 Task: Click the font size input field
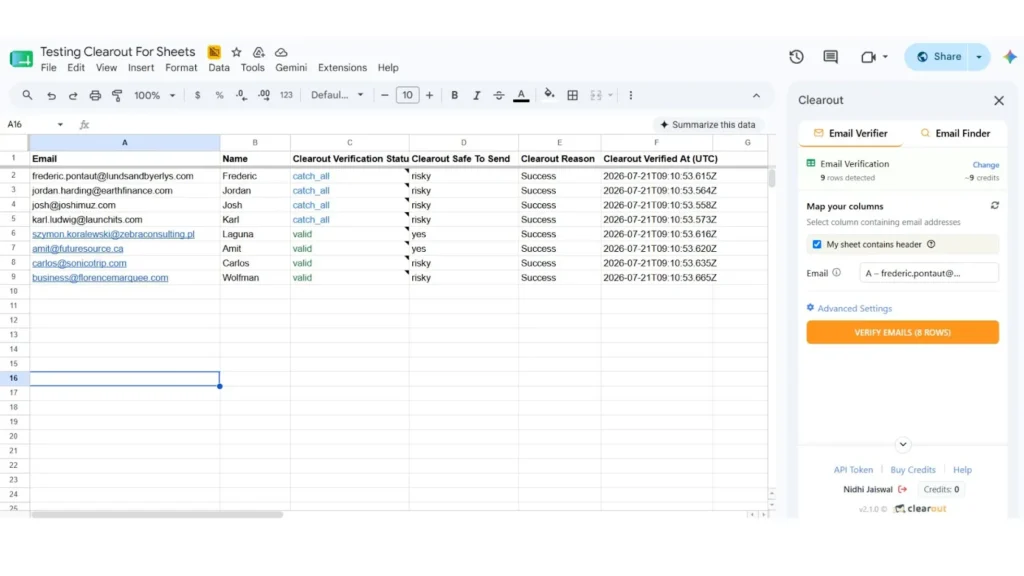[x=408, y=95]
